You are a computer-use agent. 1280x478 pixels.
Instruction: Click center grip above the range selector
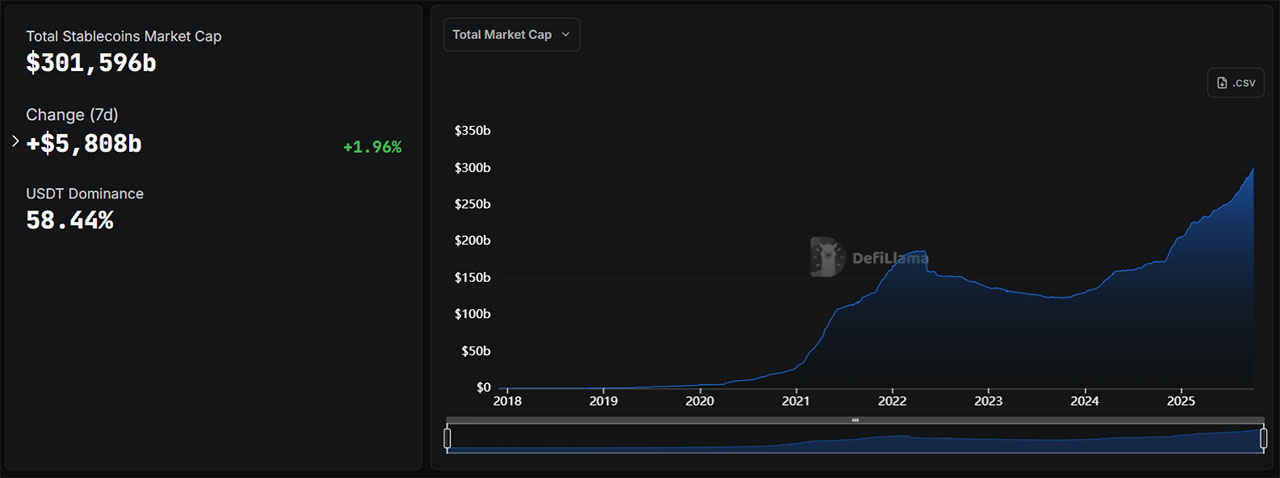[x=855, y=420]
